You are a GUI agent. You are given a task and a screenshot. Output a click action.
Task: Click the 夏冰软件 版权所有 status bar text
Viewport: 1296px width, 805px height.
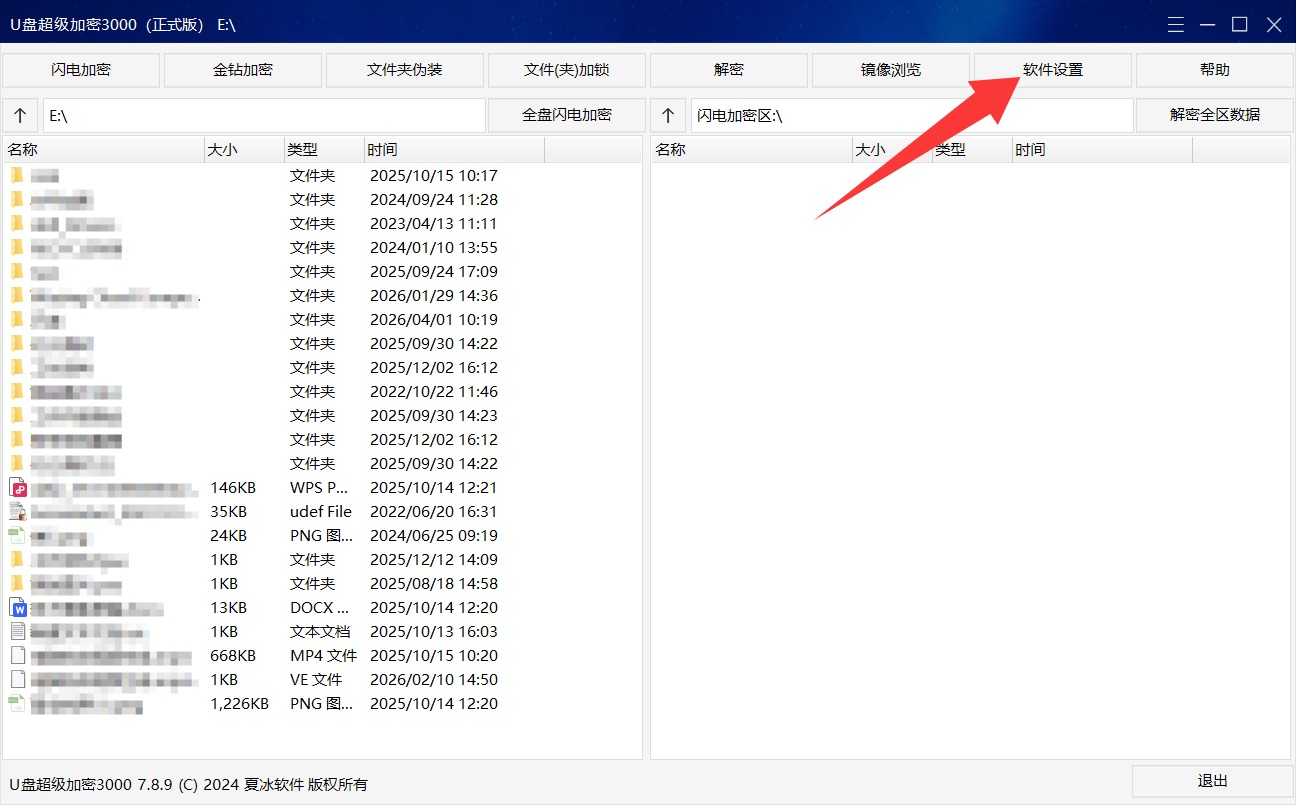(306, 785)
